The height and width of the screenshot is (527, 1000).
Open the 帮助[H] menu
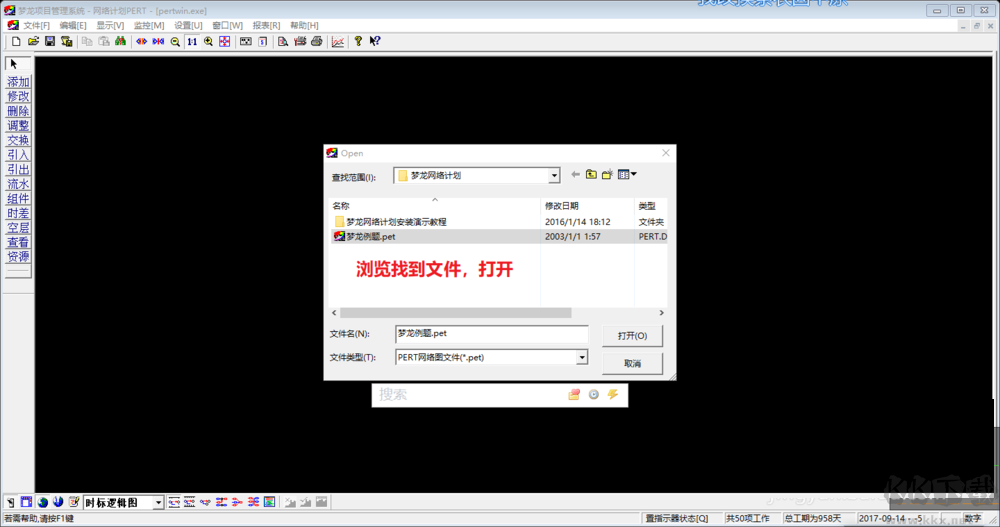[304, 26]
